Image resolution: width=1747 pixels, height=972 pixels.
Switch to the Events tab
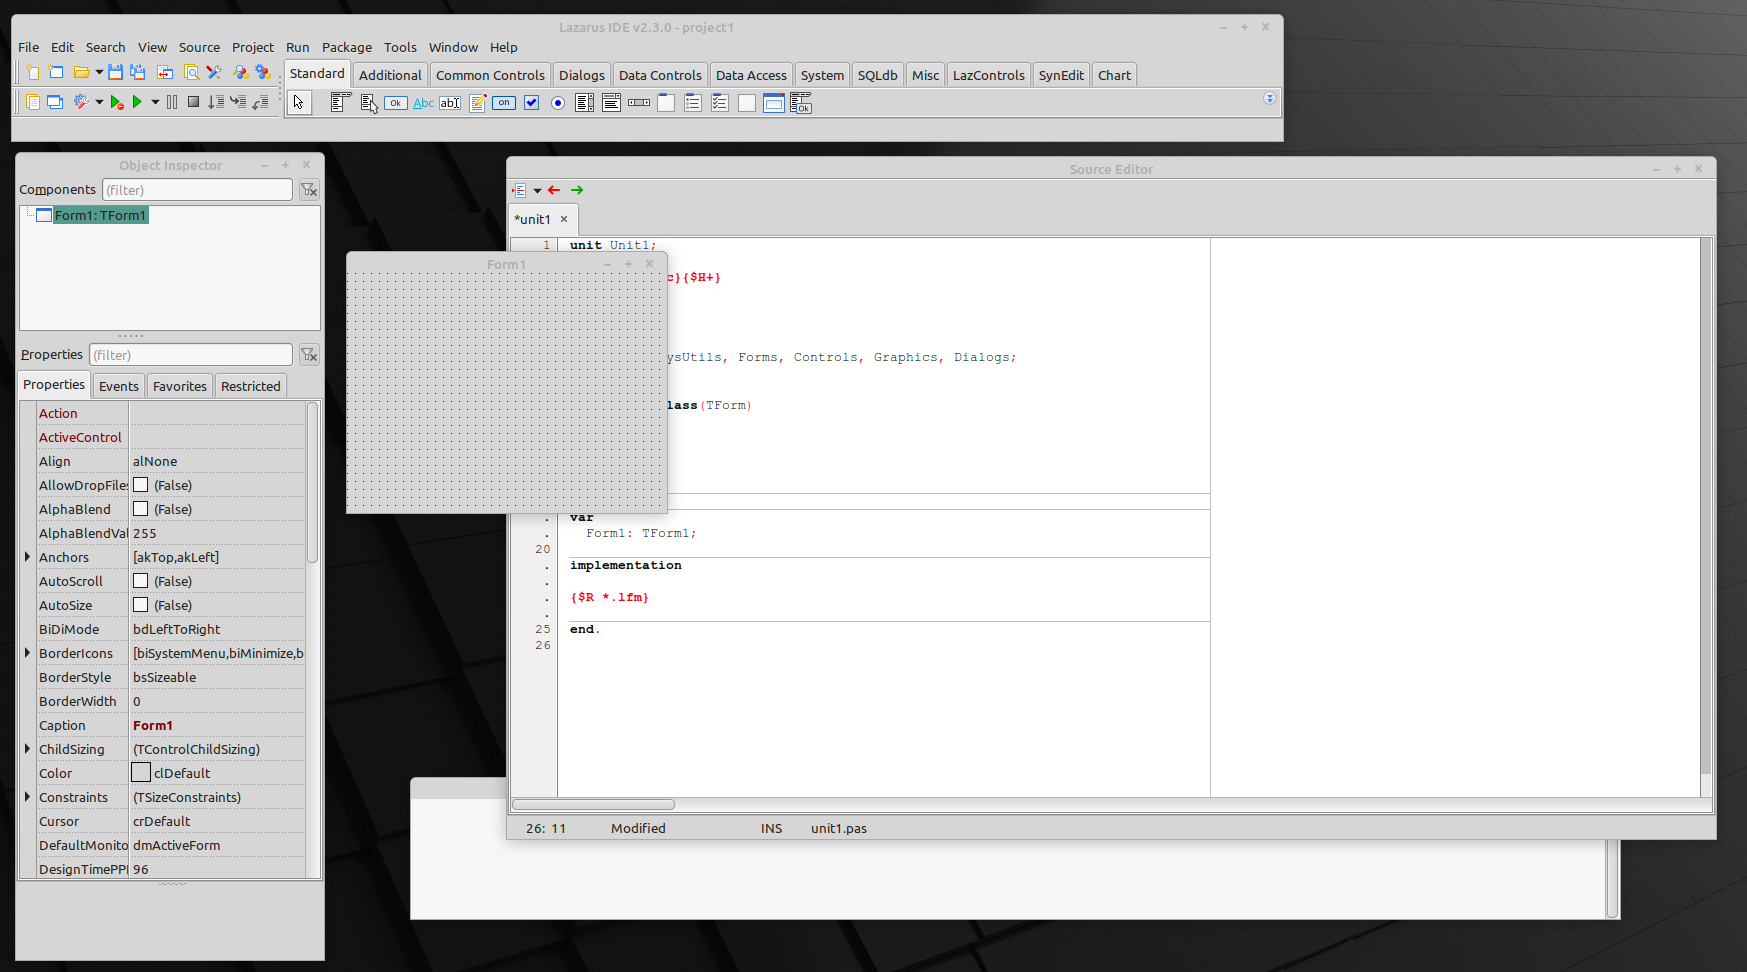tap(119, 386)
